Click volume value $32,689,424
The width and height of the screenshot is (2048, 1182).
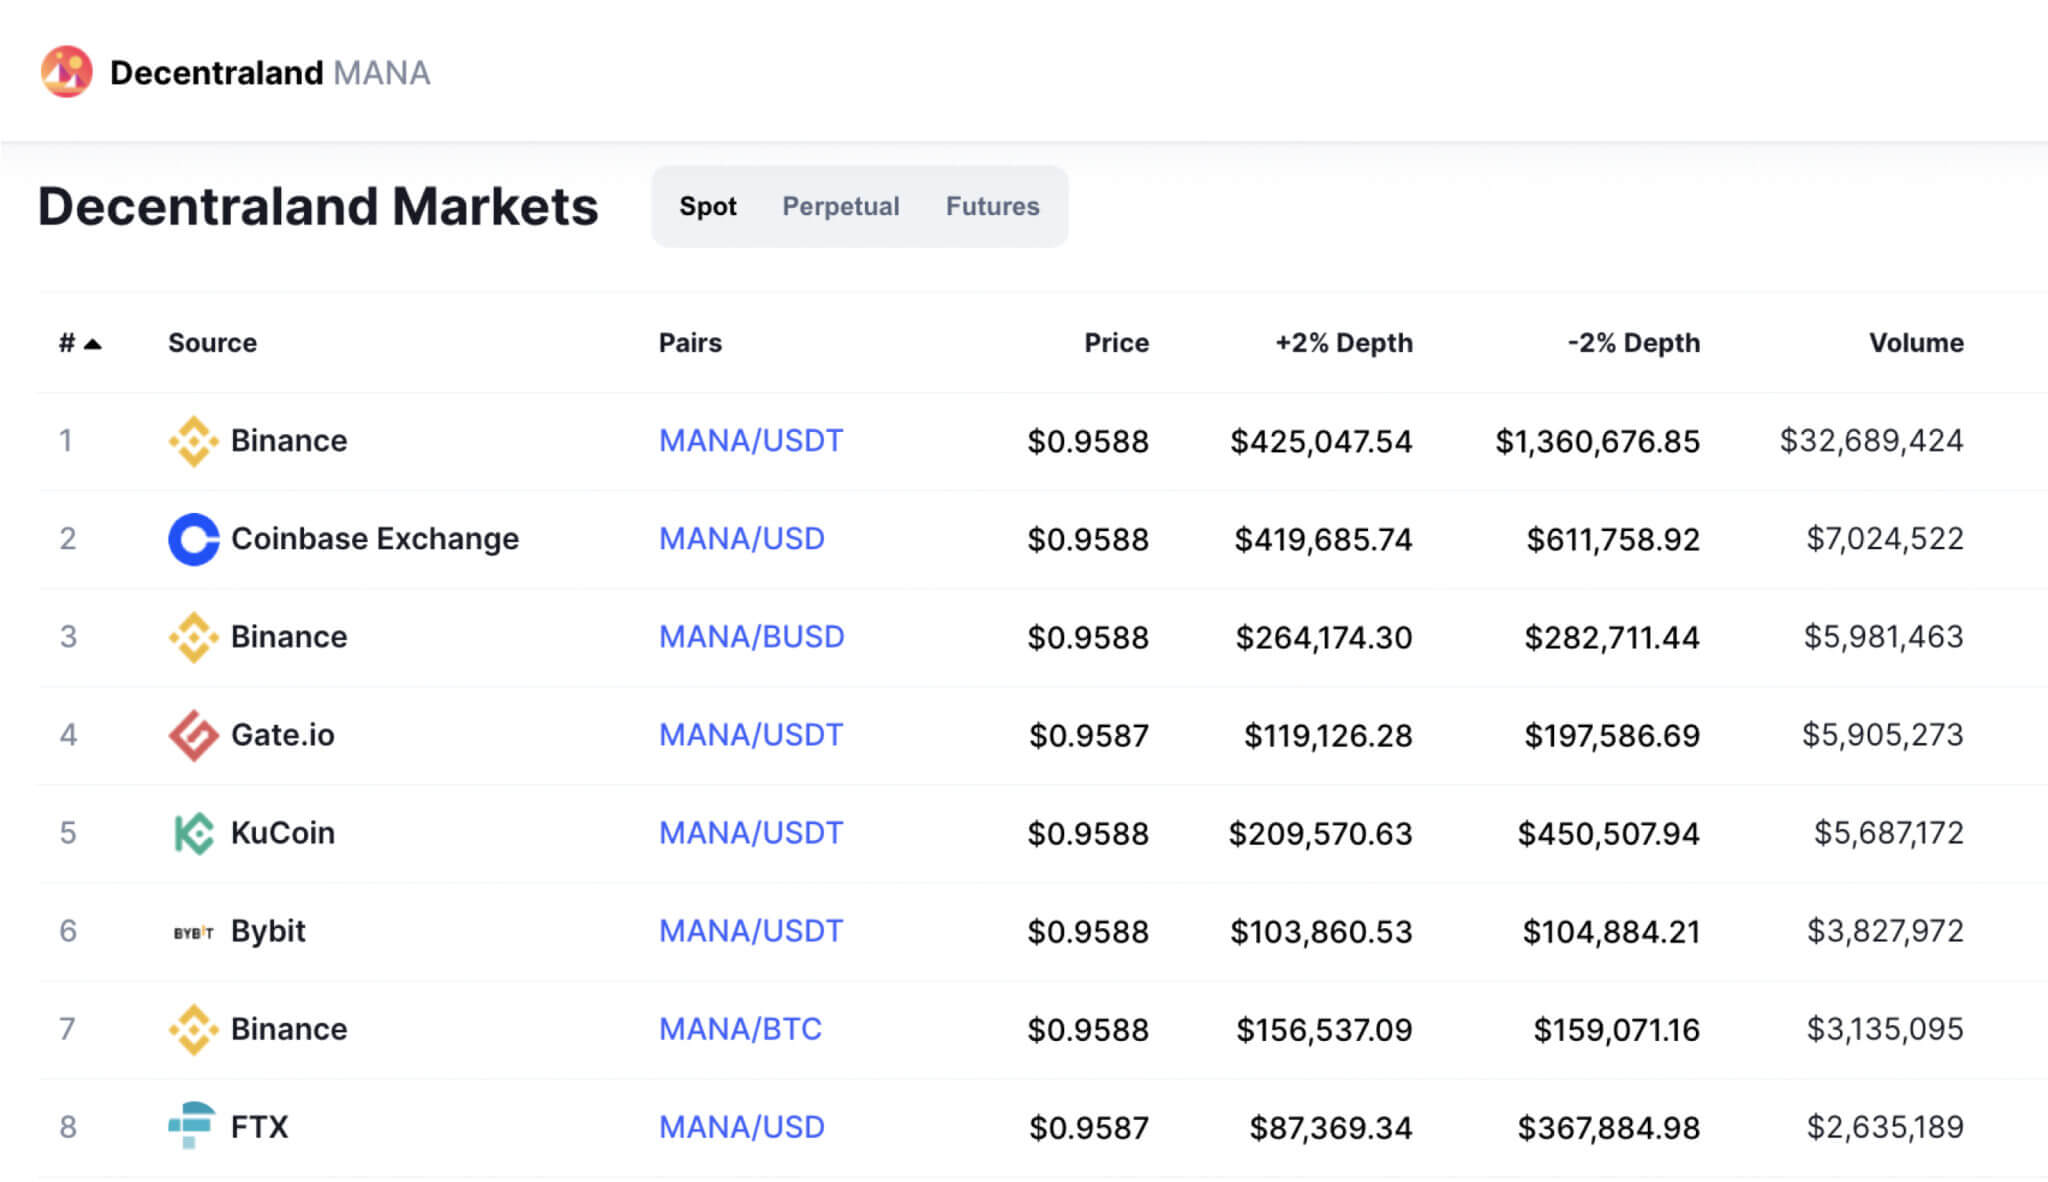click(1871, 441)
